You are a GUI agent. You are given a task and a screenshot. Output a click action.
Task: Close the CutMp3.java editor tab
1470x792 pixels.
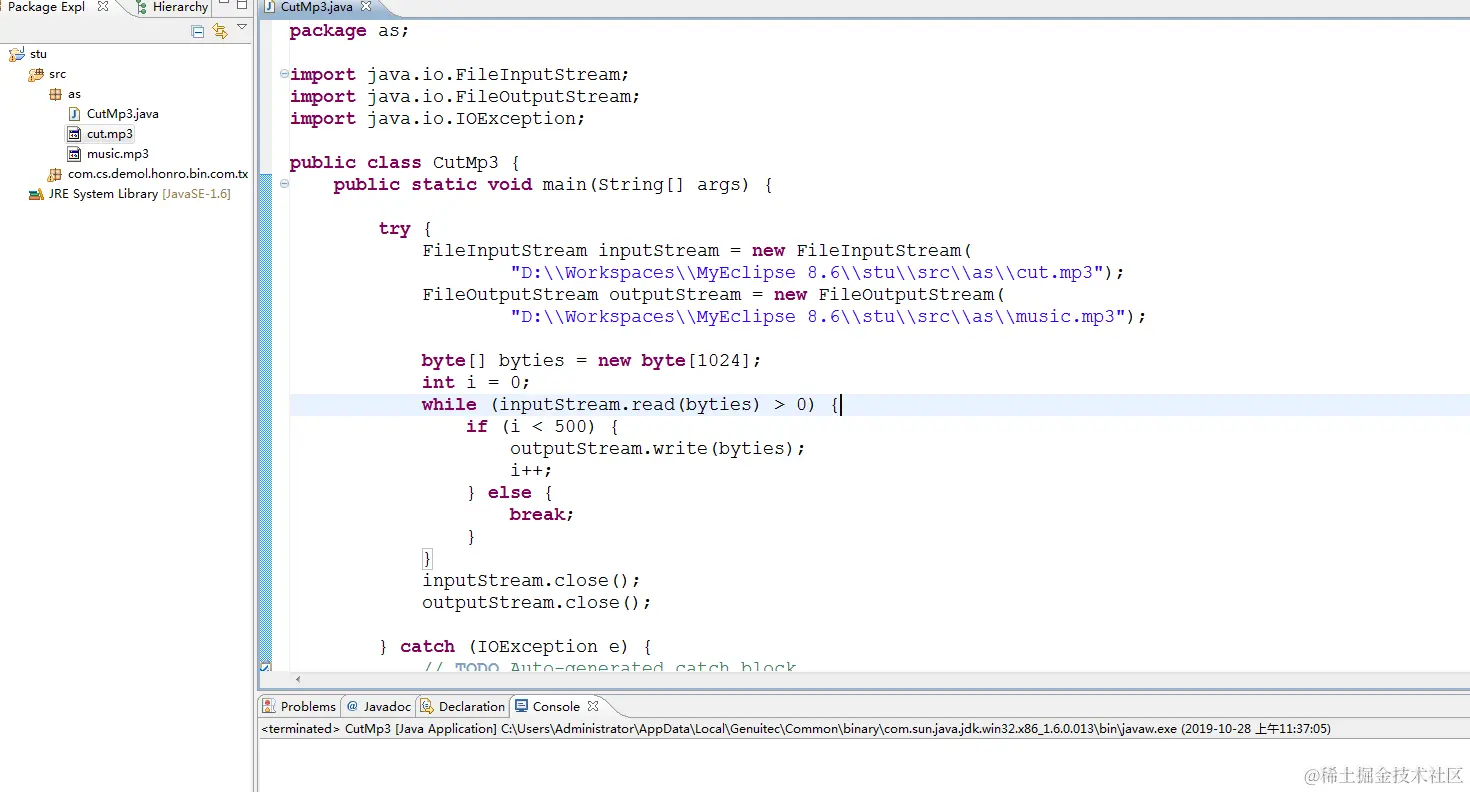(x=366, y=7)
